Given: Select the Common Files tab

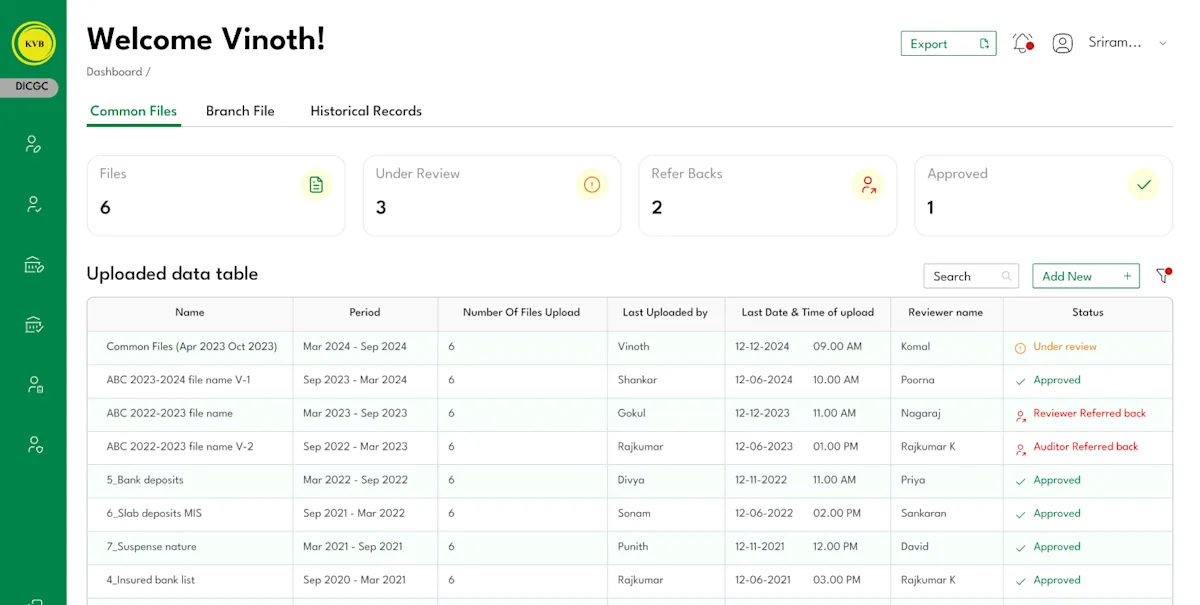Looking at the screenshot, I should (134, 111).
